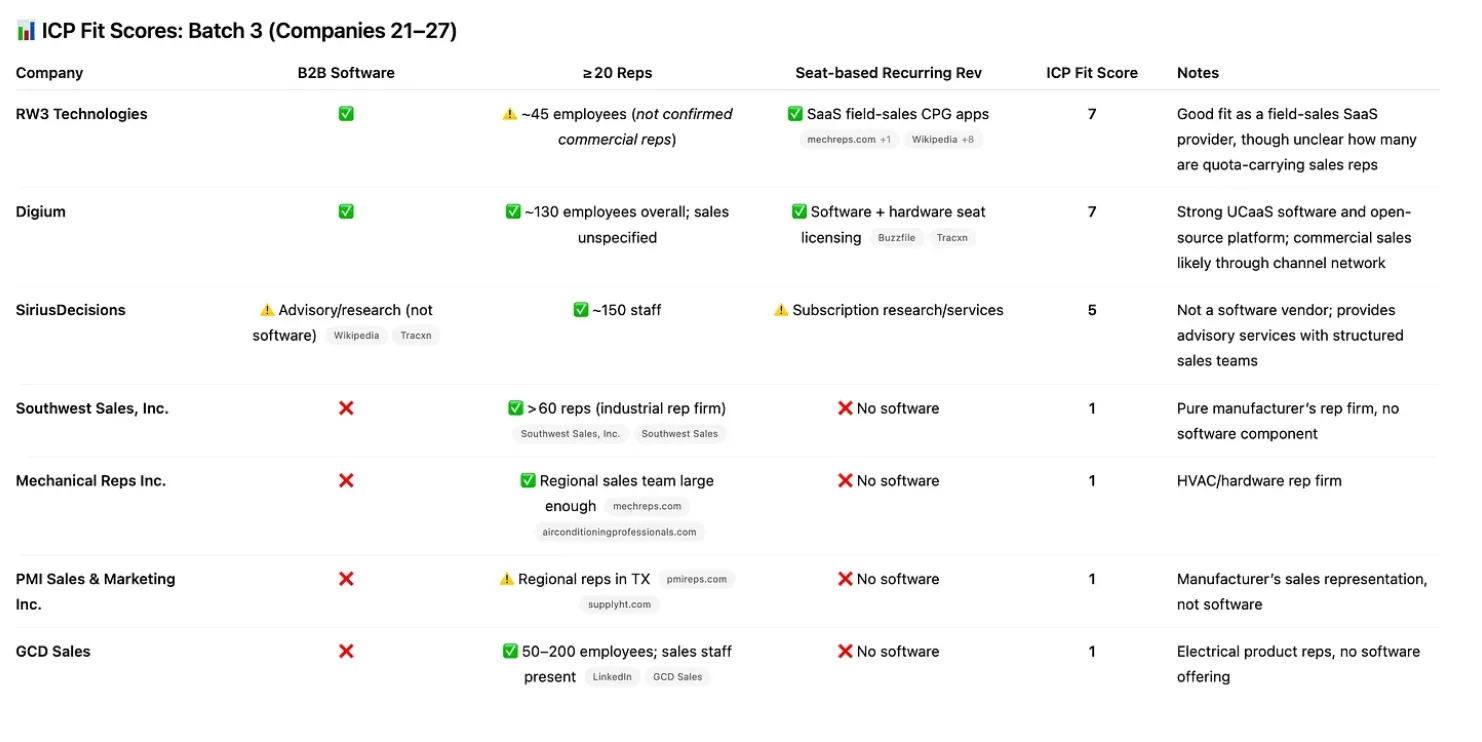Screen dimensions: 1482x742
Task: Open the Wikipedia +8 source chip
Action: tap(943, 140)
